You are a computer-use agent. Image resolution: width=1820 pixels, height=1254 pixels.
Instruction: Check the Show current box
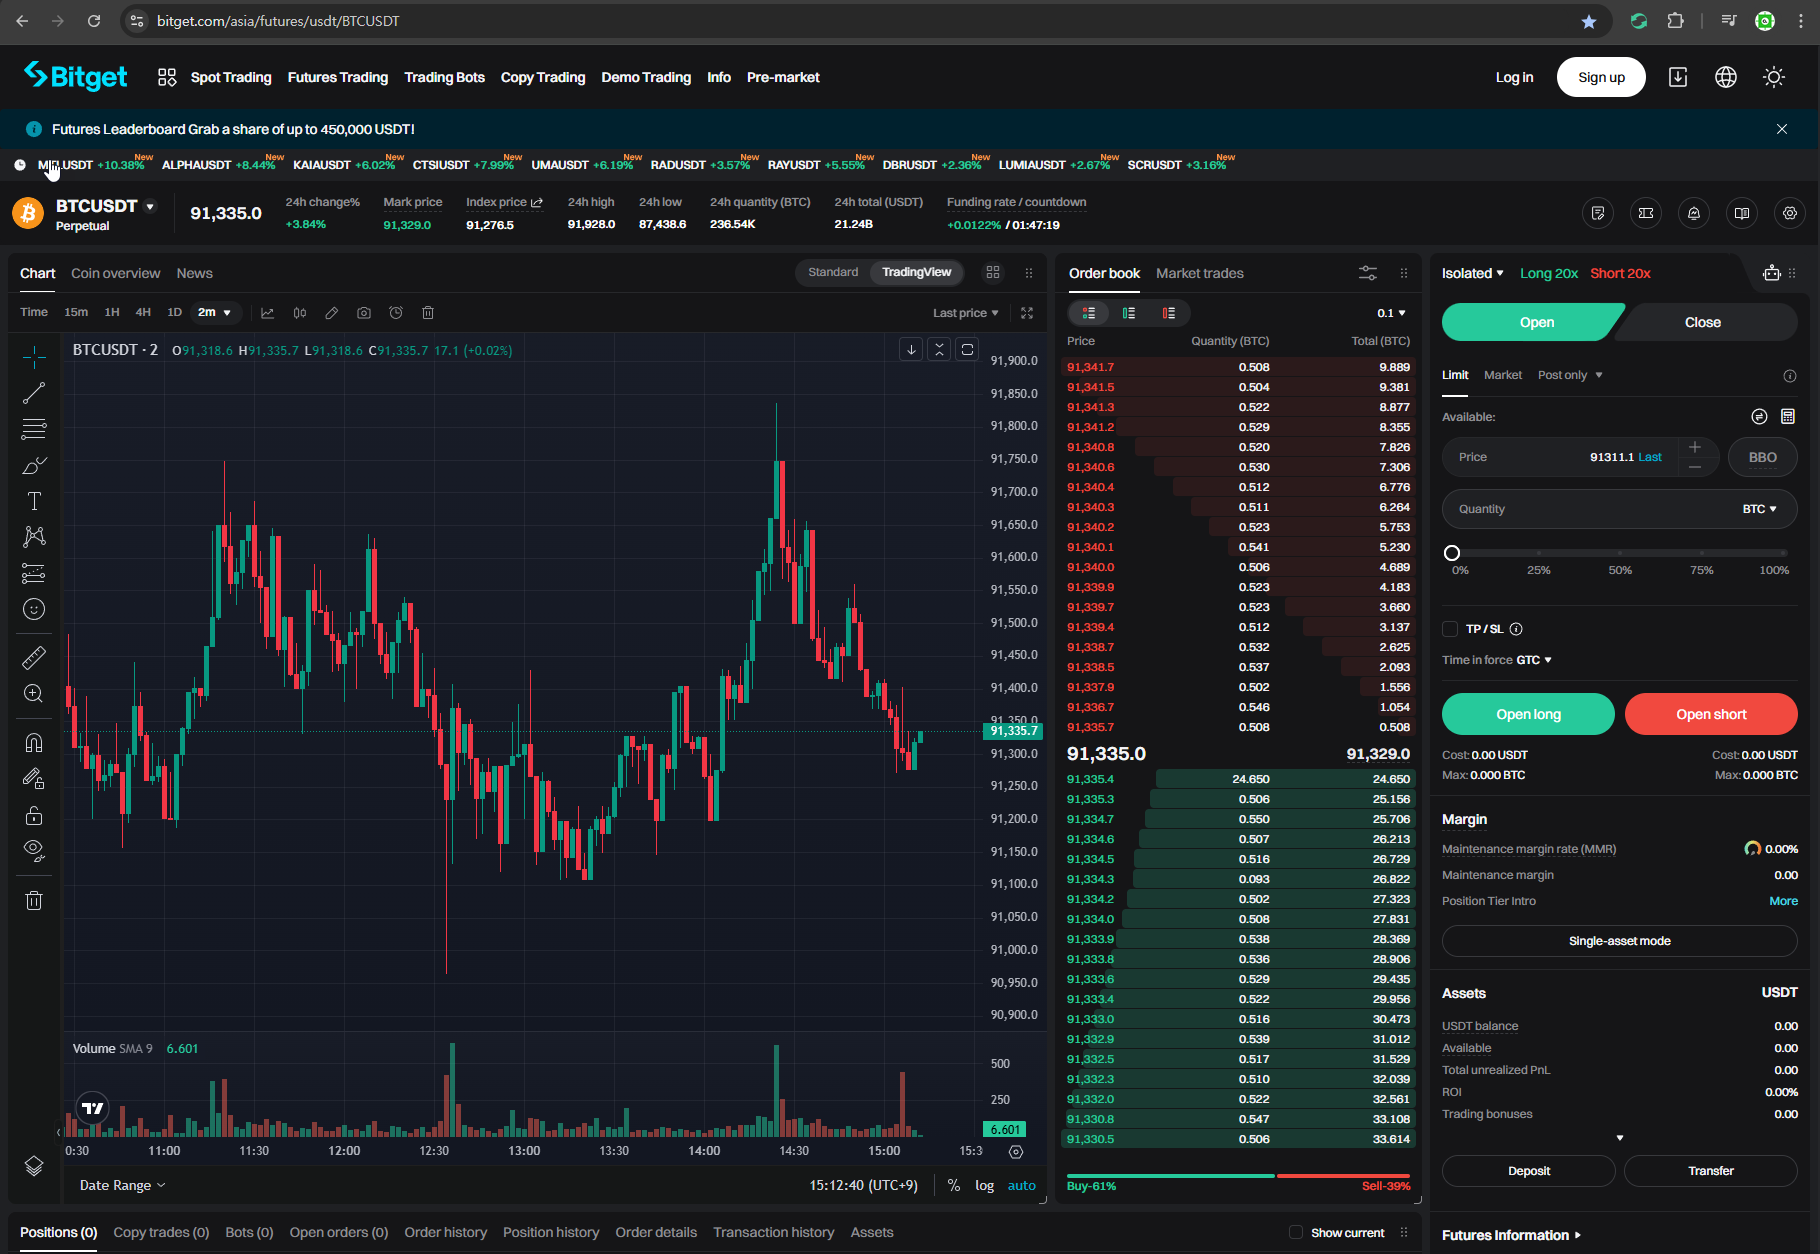coord(1296,1232)
